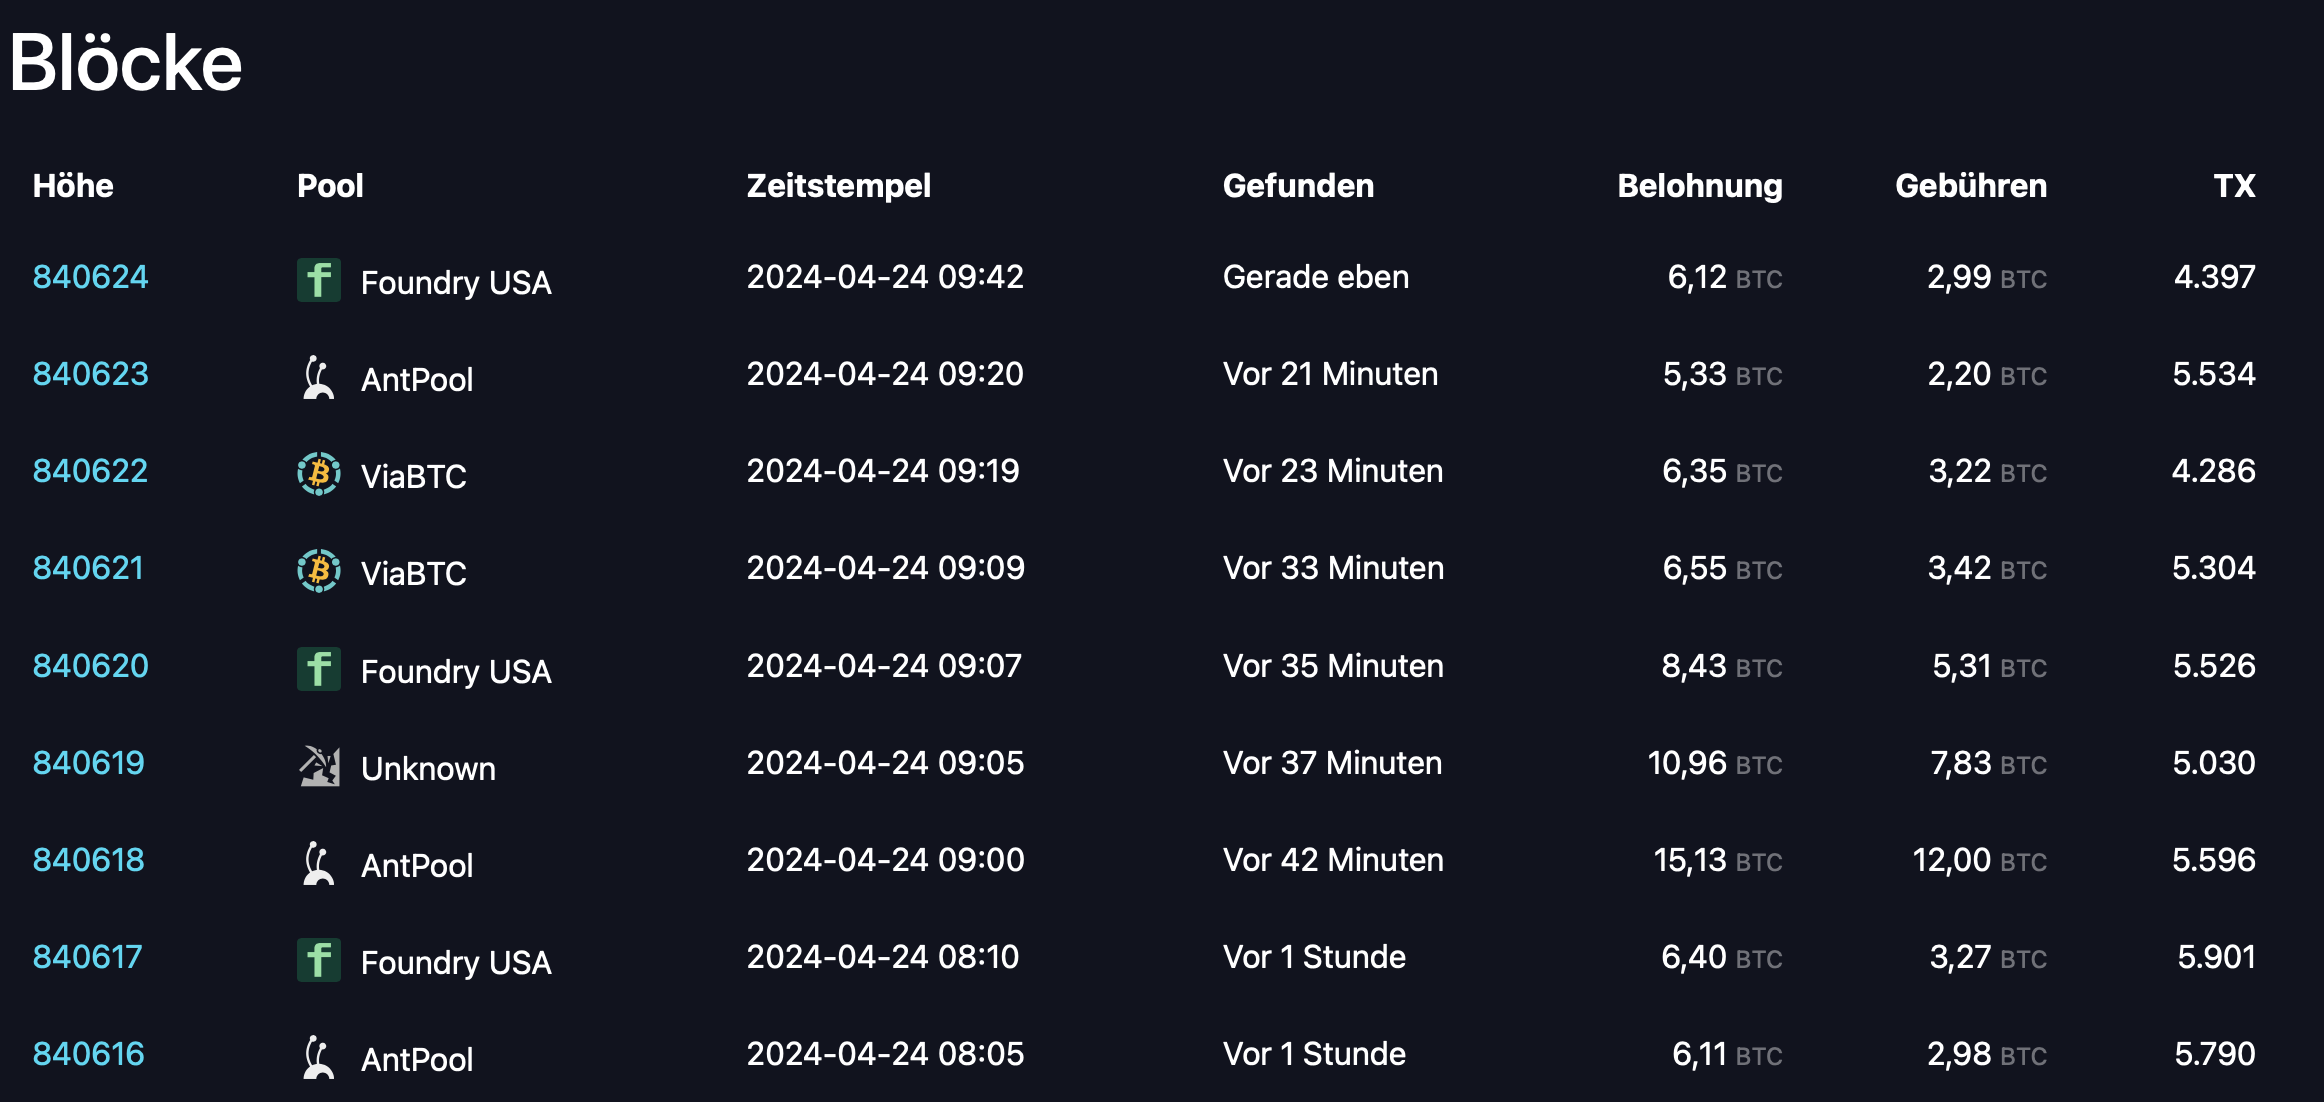Viewport: 2324px width, 1102px height.
Task: Click the Blöcke page heading
Action: (126, 63)
